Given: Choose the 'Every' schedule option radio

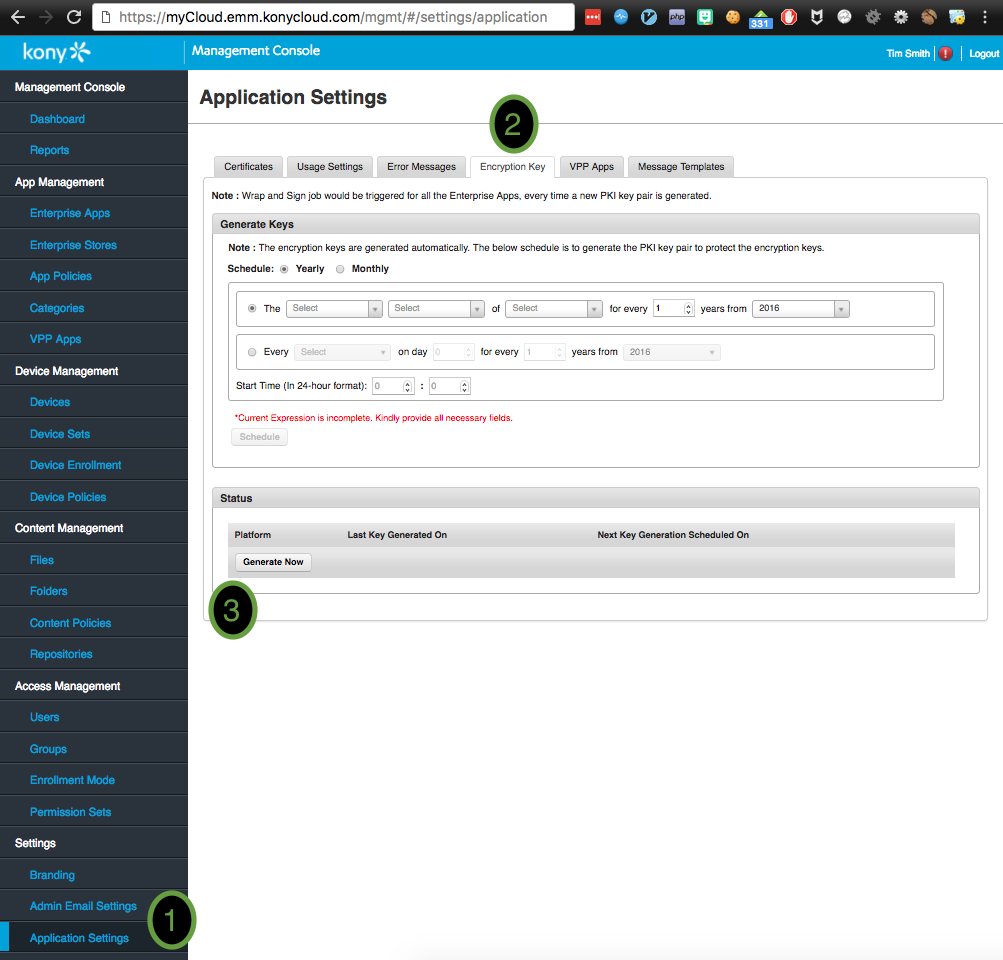Looking at the screenshot, I should coord(252,352).
